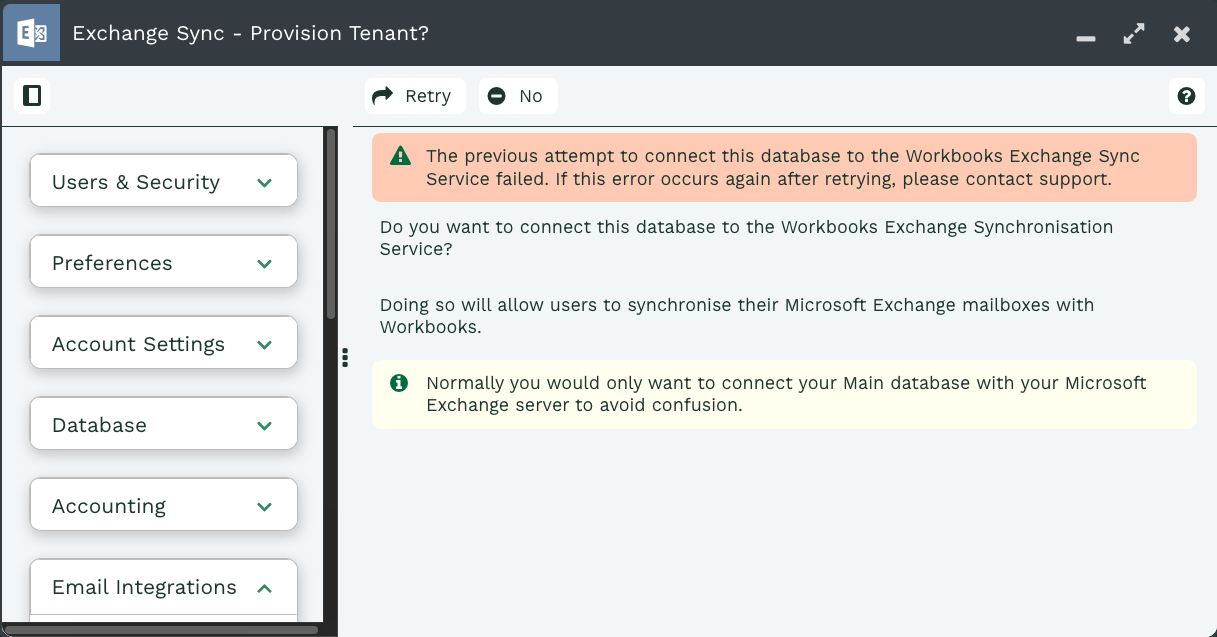Viewport: 1217px width, 637px height.
Task: Choose the No button
Action: click(517, 96)
